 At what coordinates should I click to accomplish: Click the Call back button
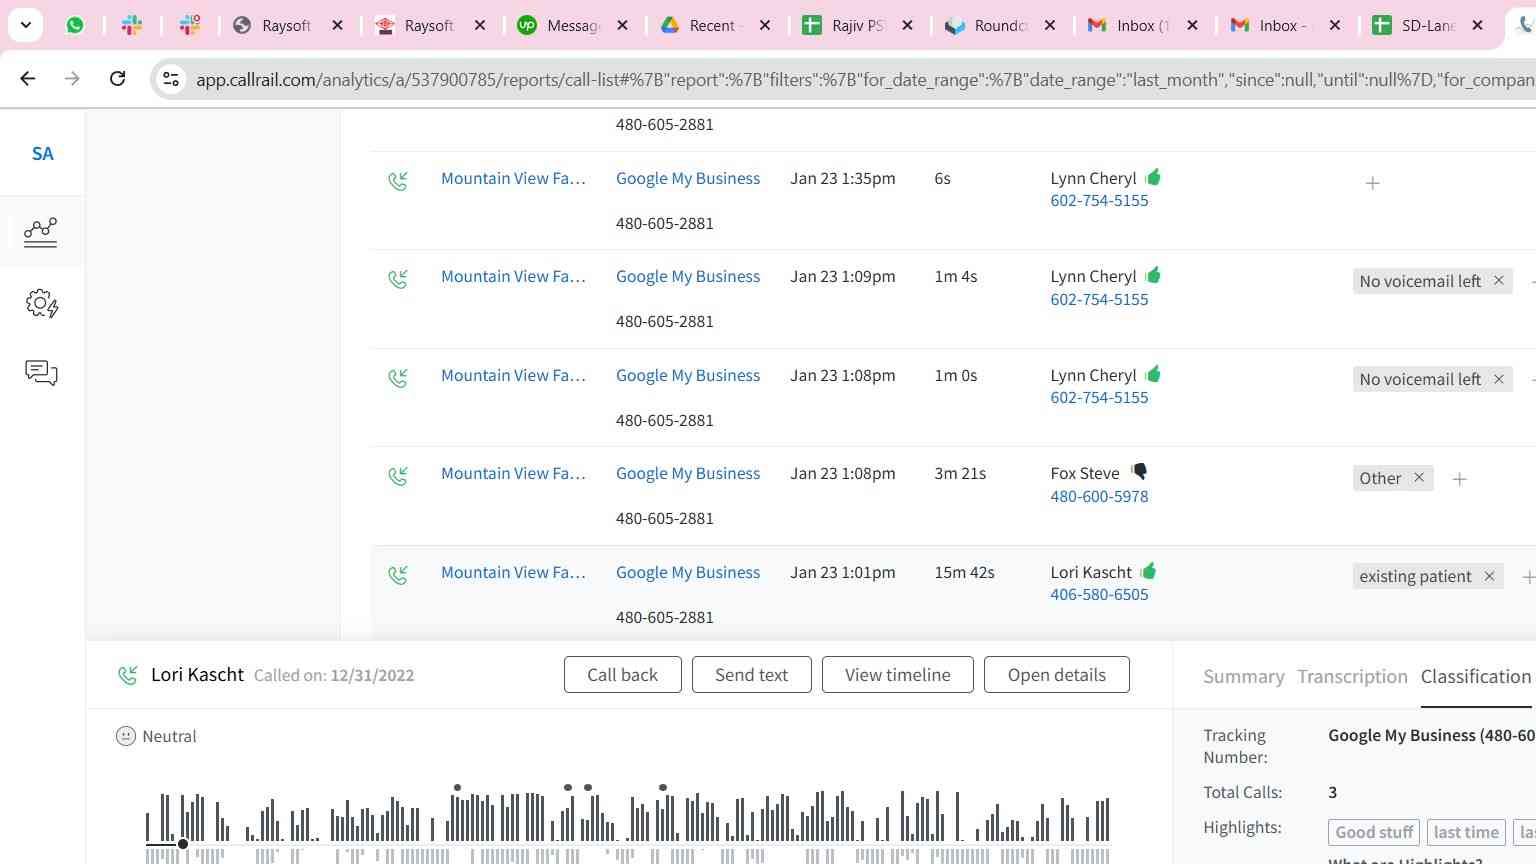tap(622, 675)
